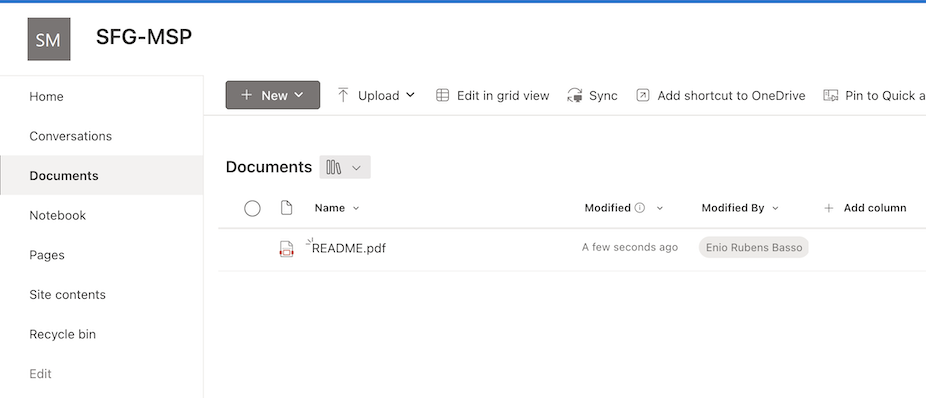This screenshot has height=398, width=926.
Task: Expand the Documents library view switcher
Action: (345, 167)
